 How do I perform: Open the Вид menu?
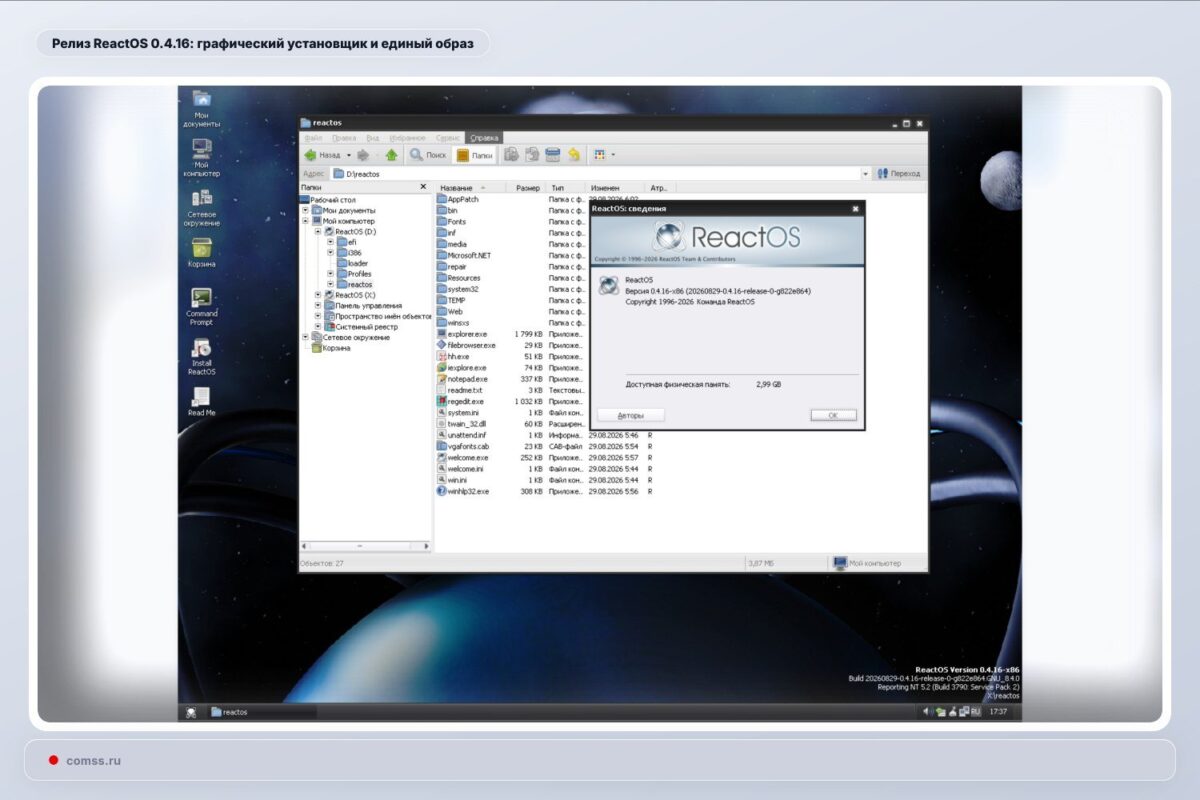pyautogui.click(x=372, y=138)
